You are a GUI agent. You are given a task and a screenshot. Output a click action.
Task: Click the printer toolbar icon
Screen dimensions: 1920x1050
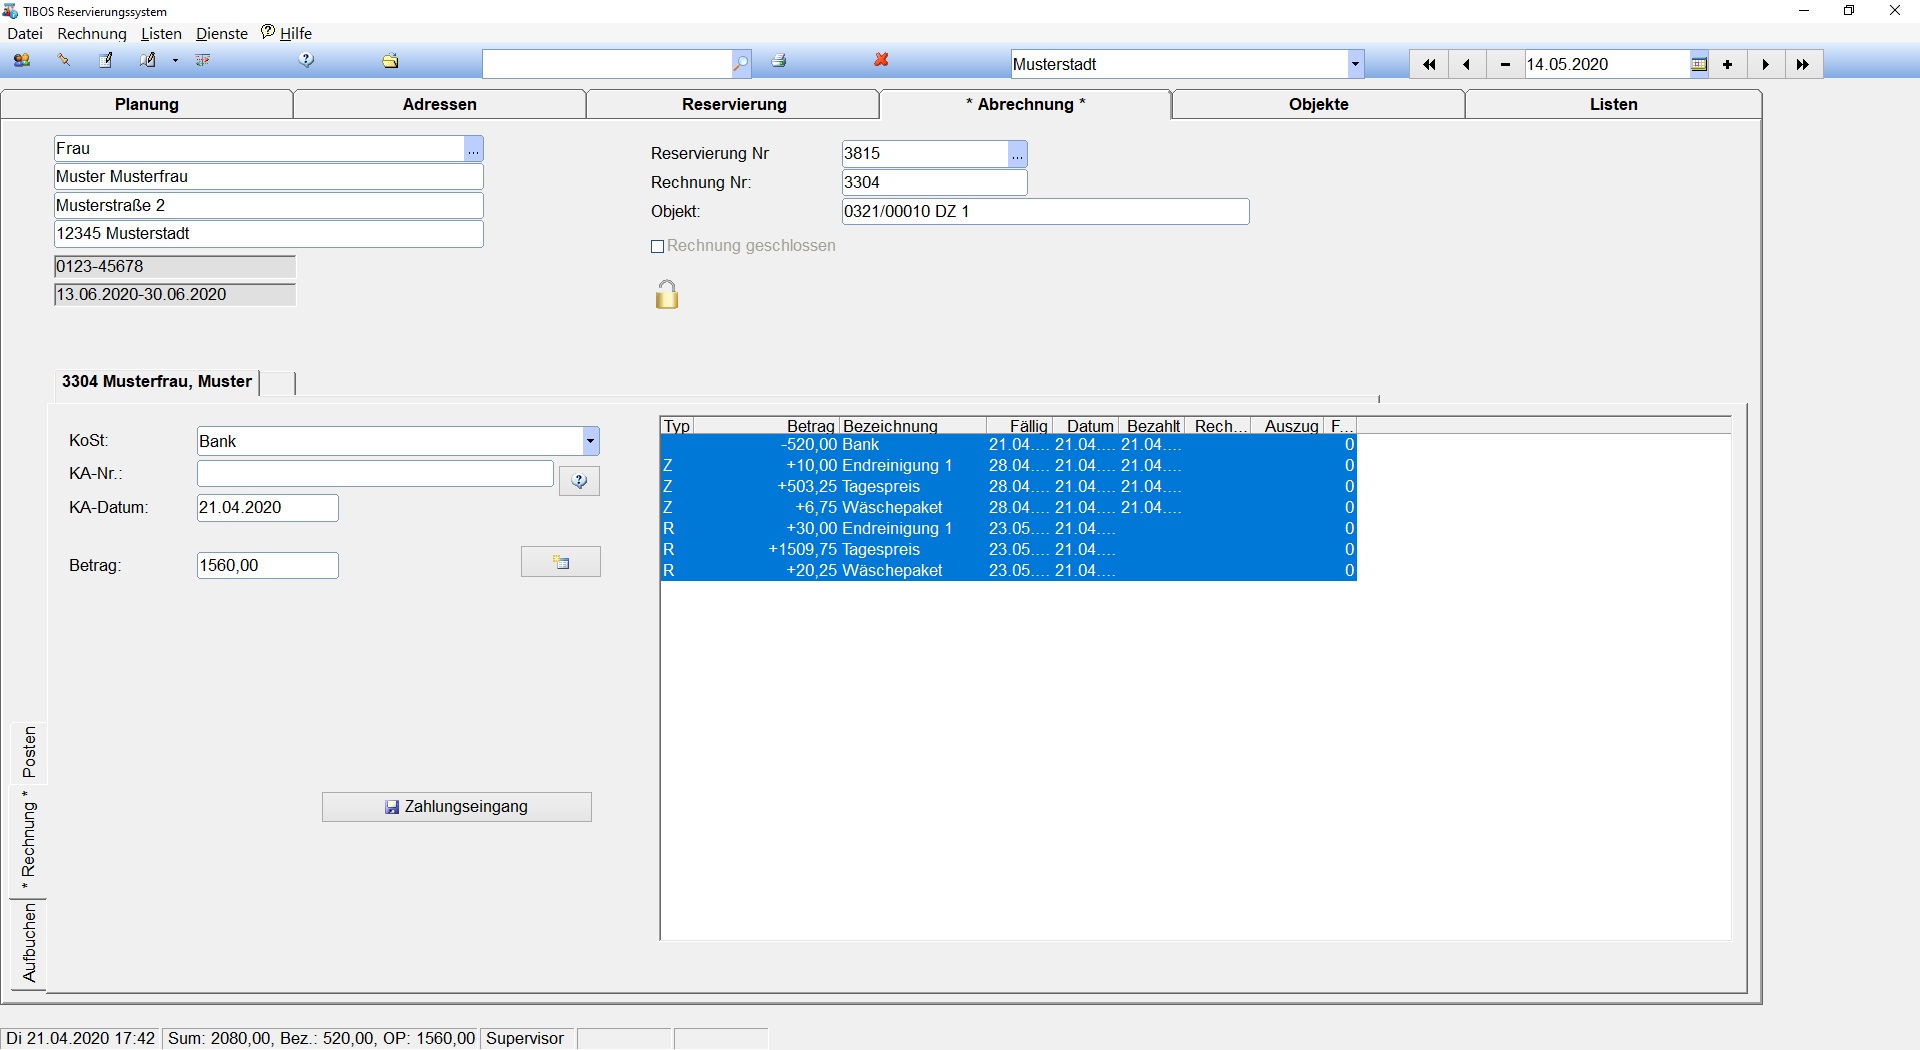point(779,61)
